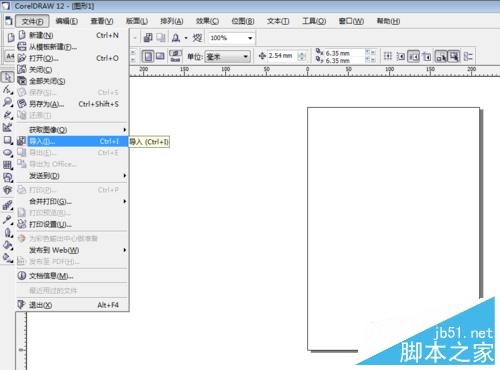Viewport: 500px width, 370px height.
Task: Open the 排列(A) menu
Action: 172,21
